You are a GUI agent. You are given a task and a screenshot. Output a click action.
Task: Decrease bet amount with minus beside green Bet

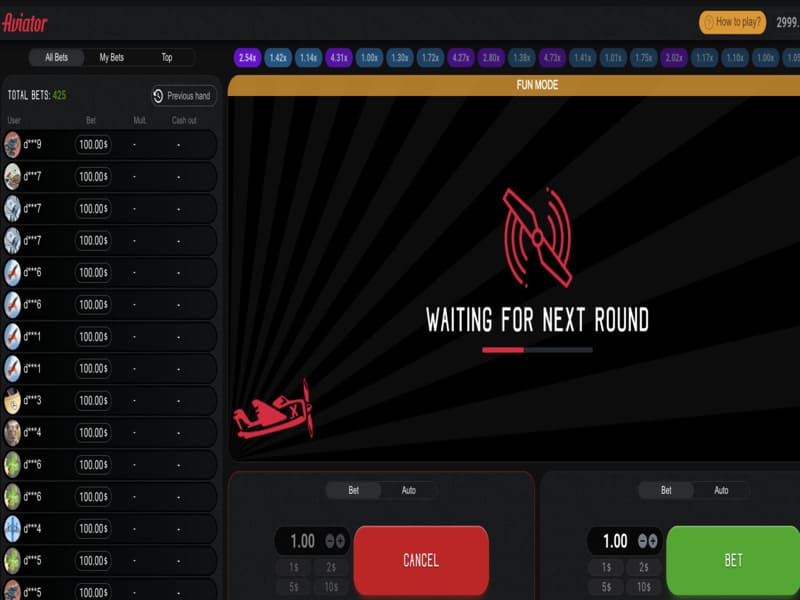pos(642,541)
